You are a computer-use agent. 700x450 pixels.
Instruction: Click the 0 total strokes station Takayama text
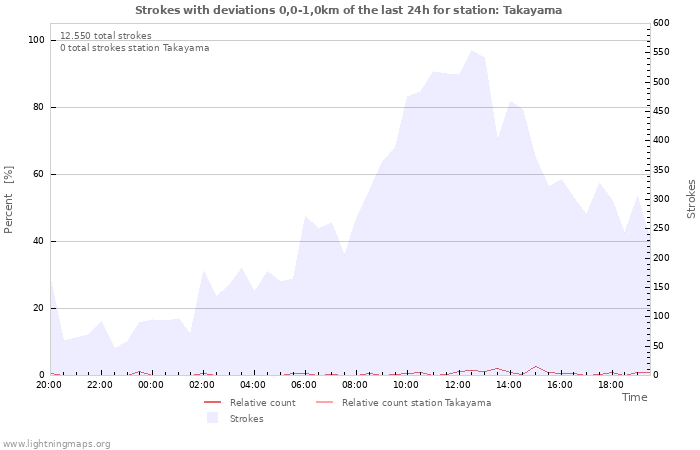134,48
